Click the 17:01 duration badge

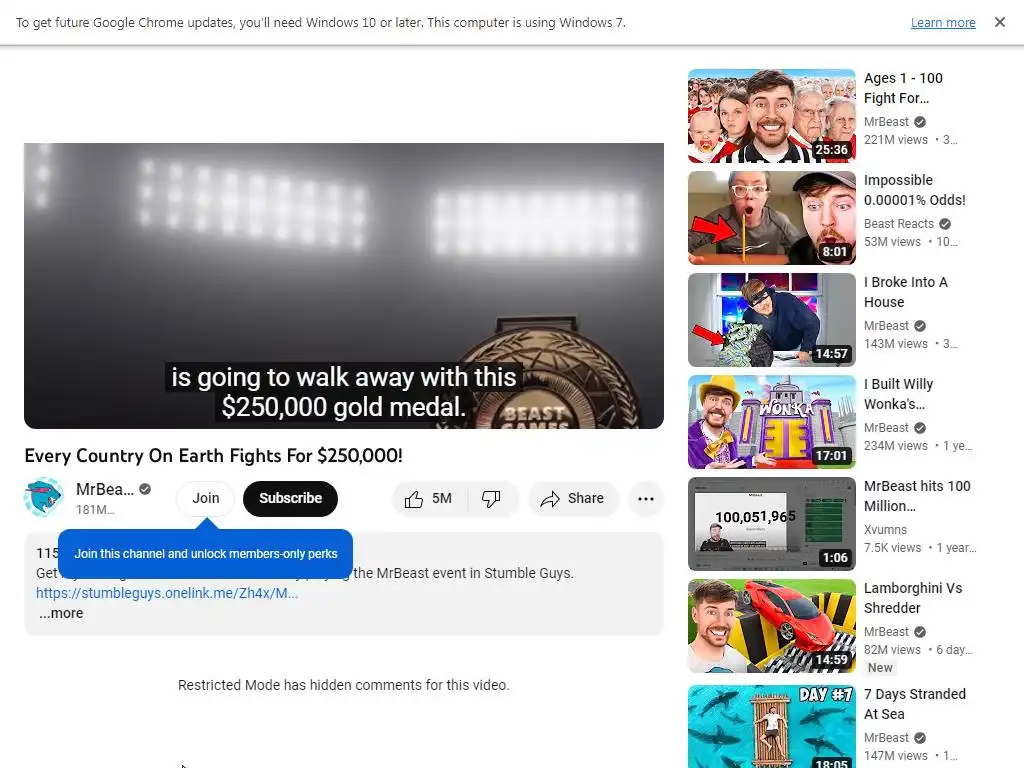831,455
